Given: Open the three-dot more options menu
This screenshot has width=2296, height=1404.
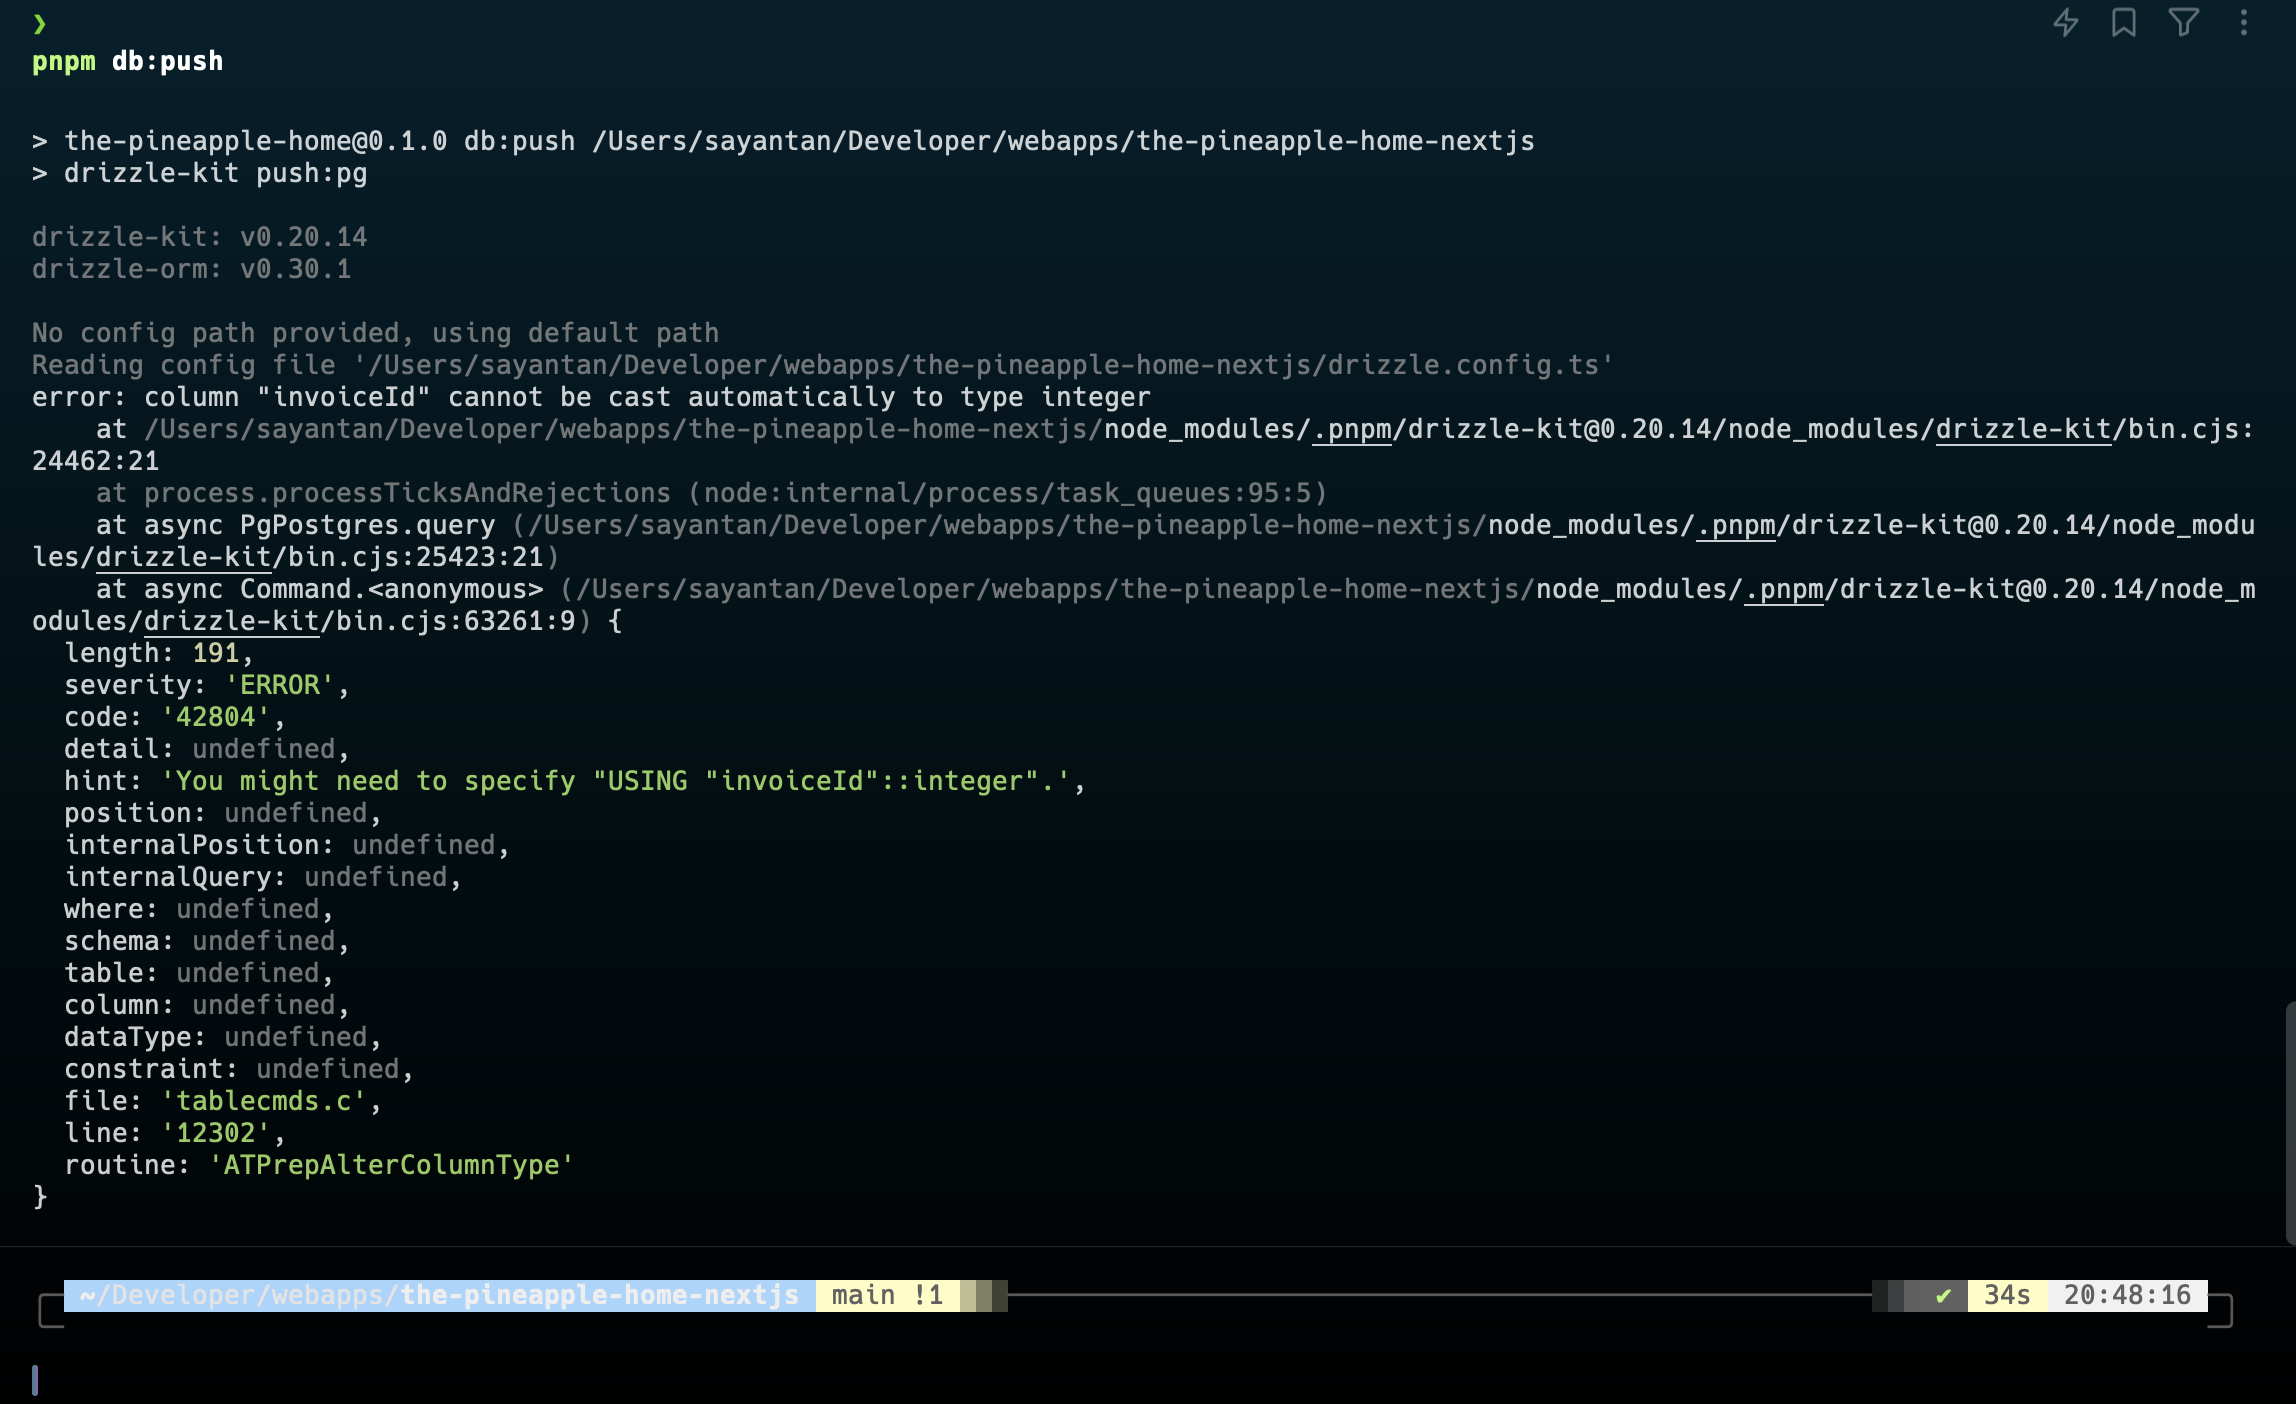Looking at the screenshot, I should point(2243,22).
